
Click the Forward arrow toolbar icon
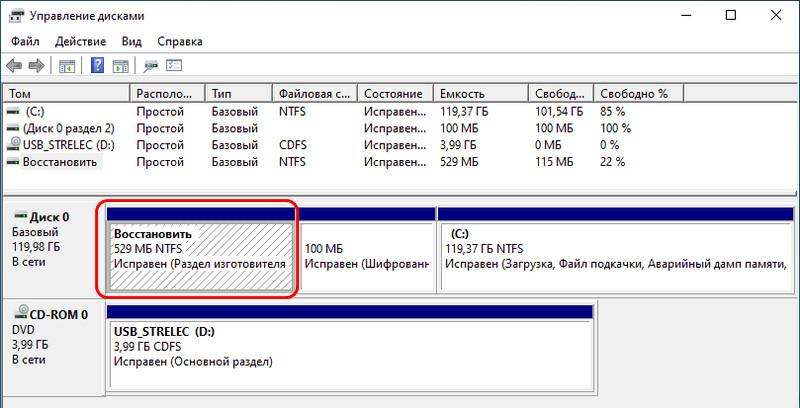pyautogui.click(x=36, y=65)
